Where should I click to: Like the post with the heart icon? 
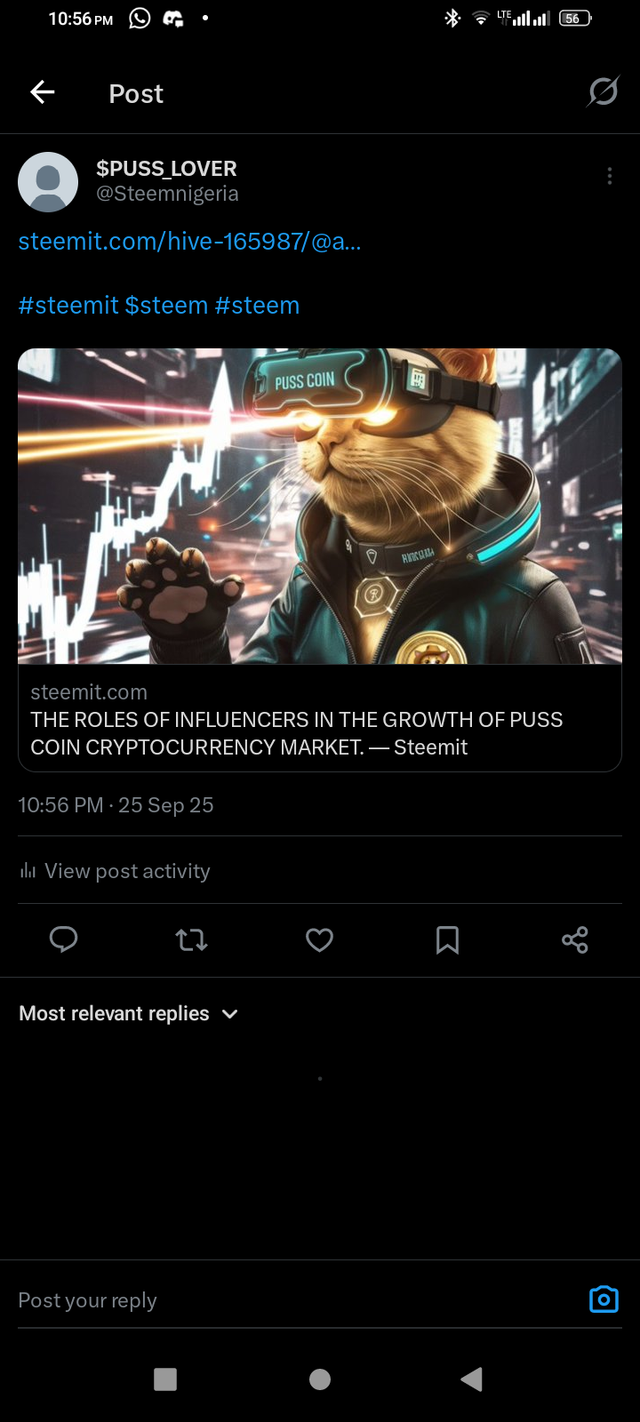coord(319,939)
